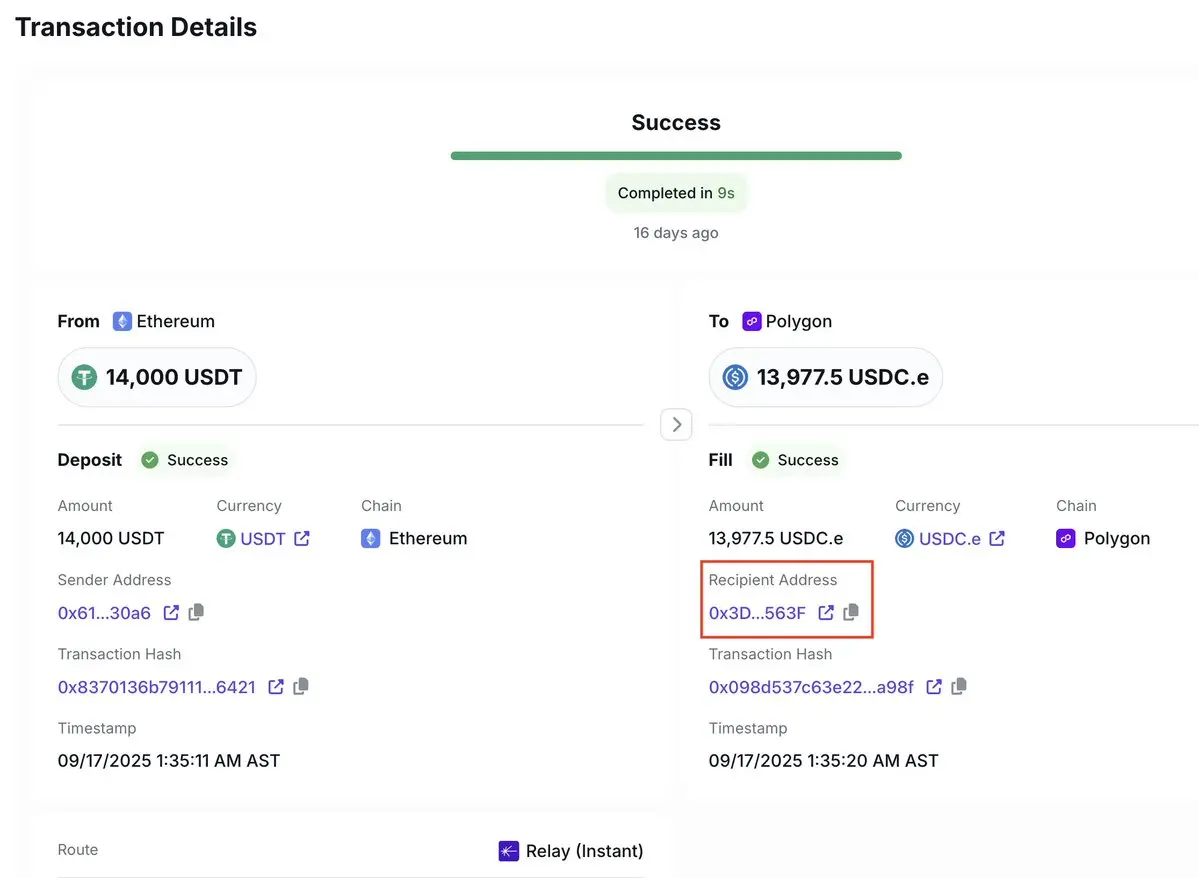Copy the fill transaction hash

point(959,686)
